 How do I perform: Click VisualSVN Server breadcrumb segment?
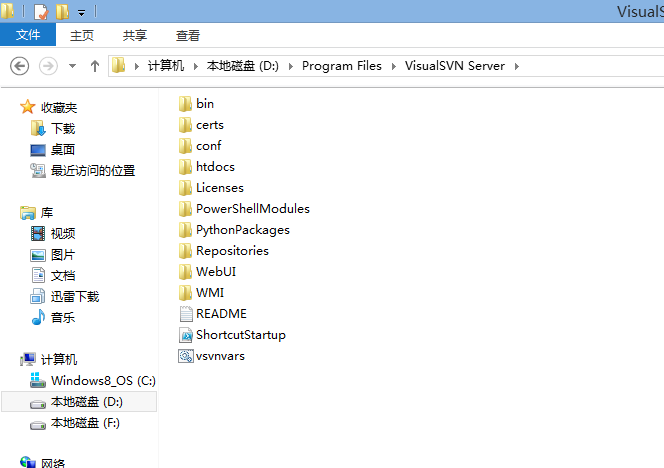(454, 66)
